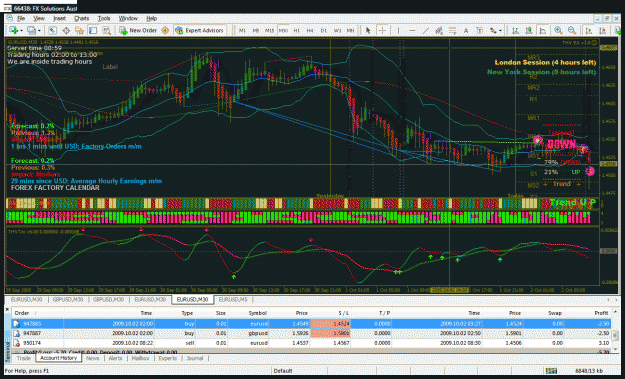Switch chart to H1 timeframe
Screen dimensions: 625x379
(x=297, y=30)
